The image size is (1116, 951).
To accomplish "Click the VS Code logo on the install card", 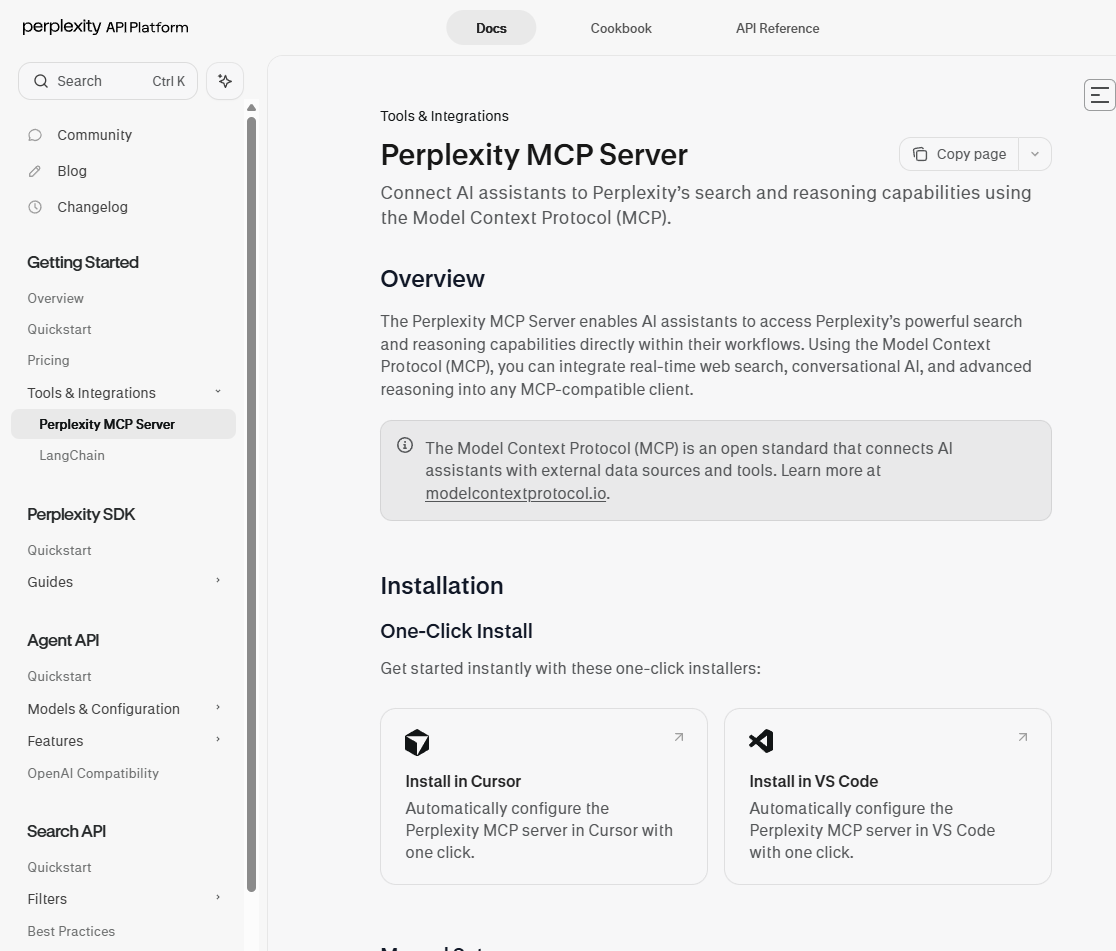I will [761, 742].
